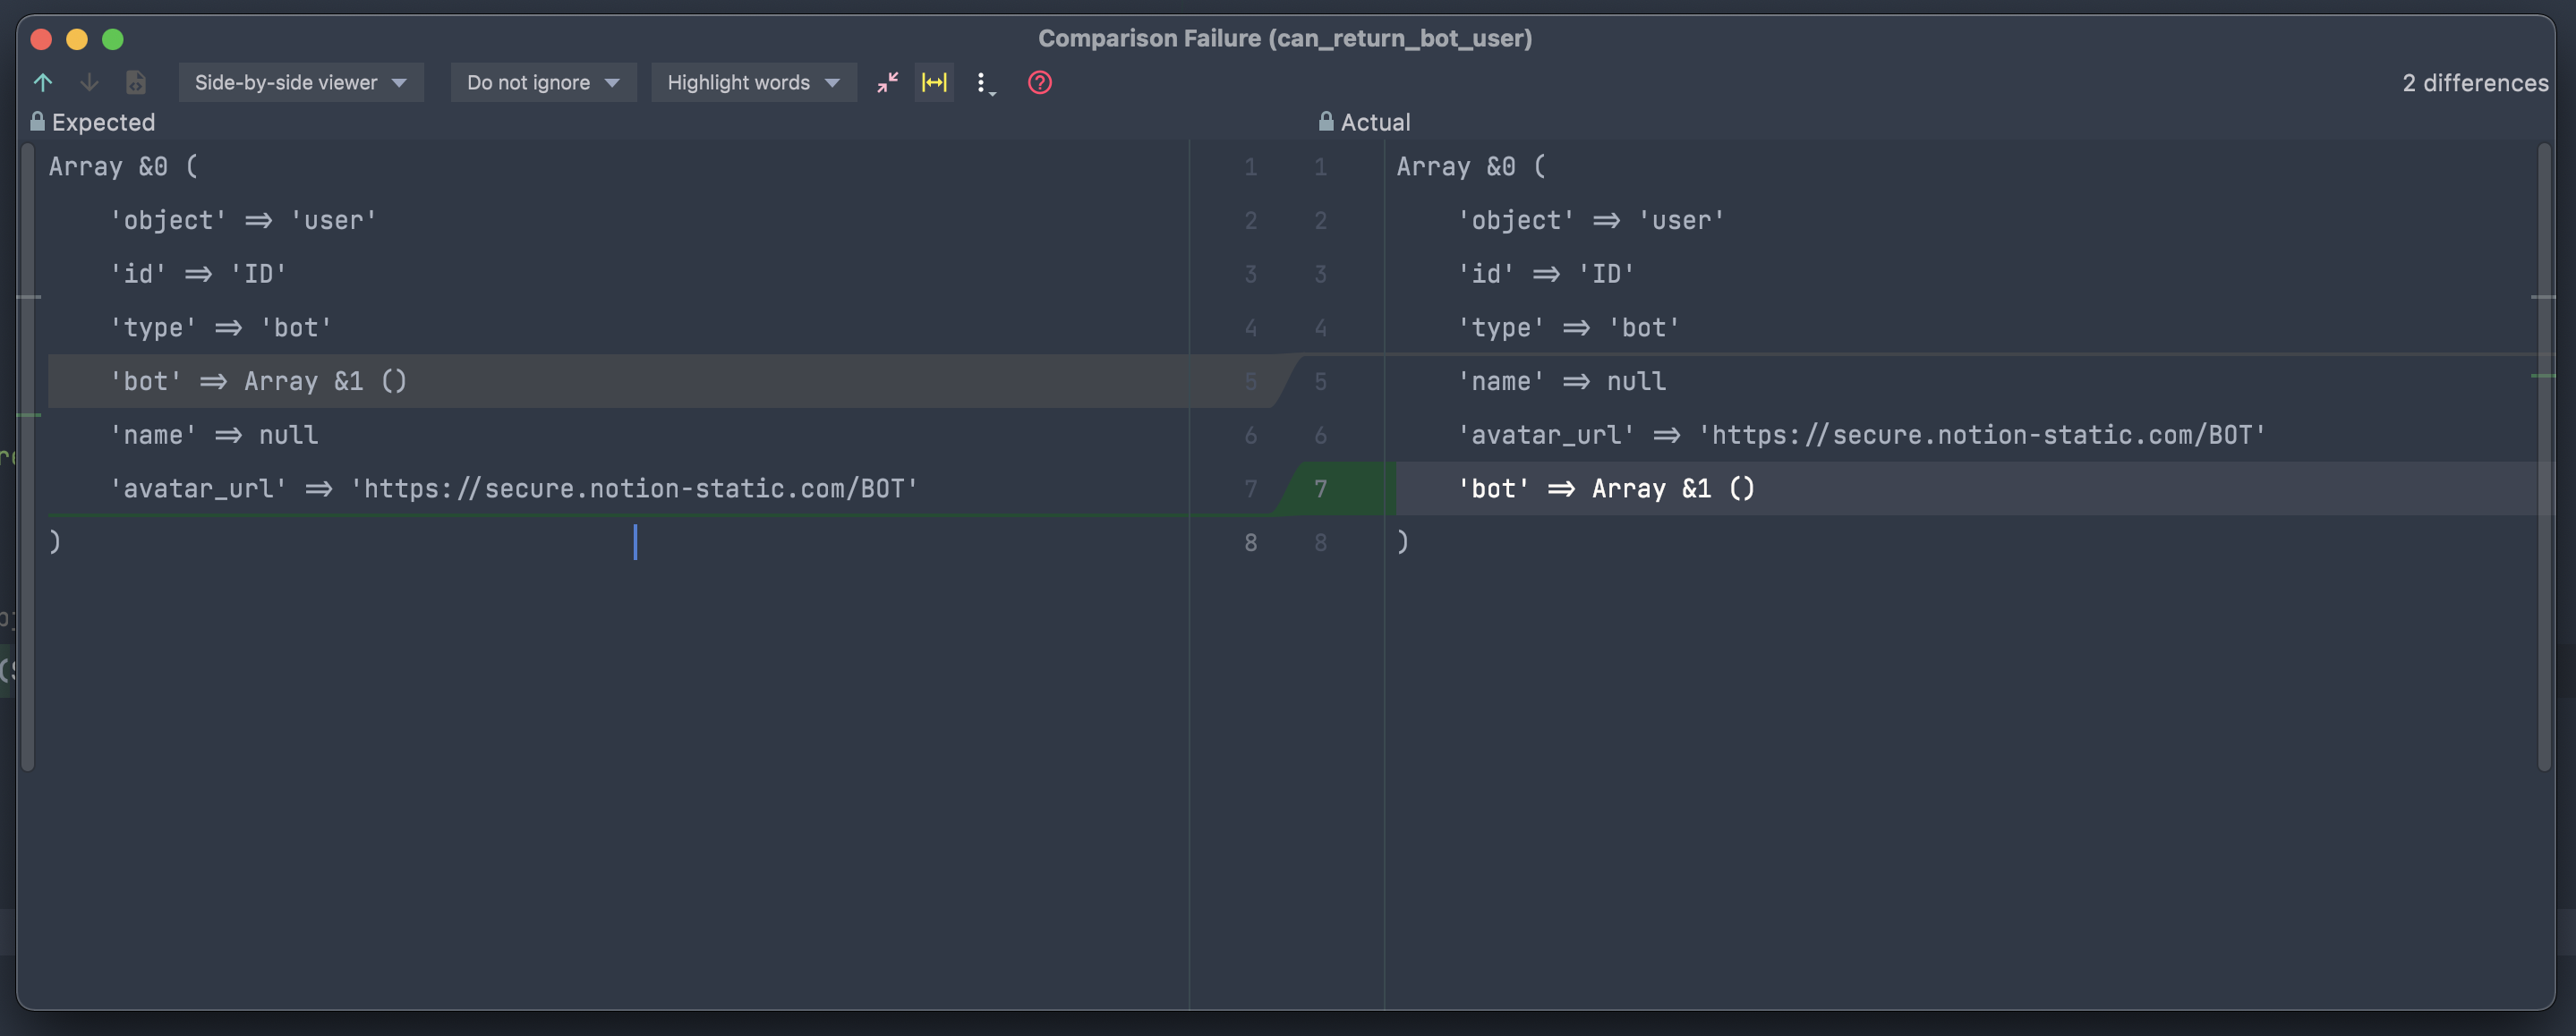Click the jump to source file icon
The image size is (2576, 1036).
click(136, 82)
